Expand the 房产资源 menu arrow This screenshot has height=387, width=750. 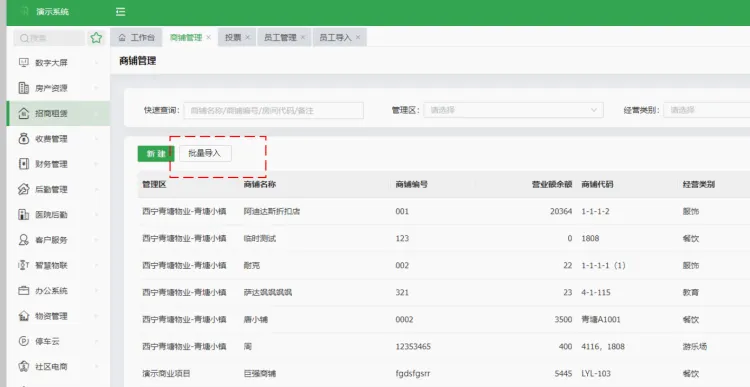coord(97,88)
